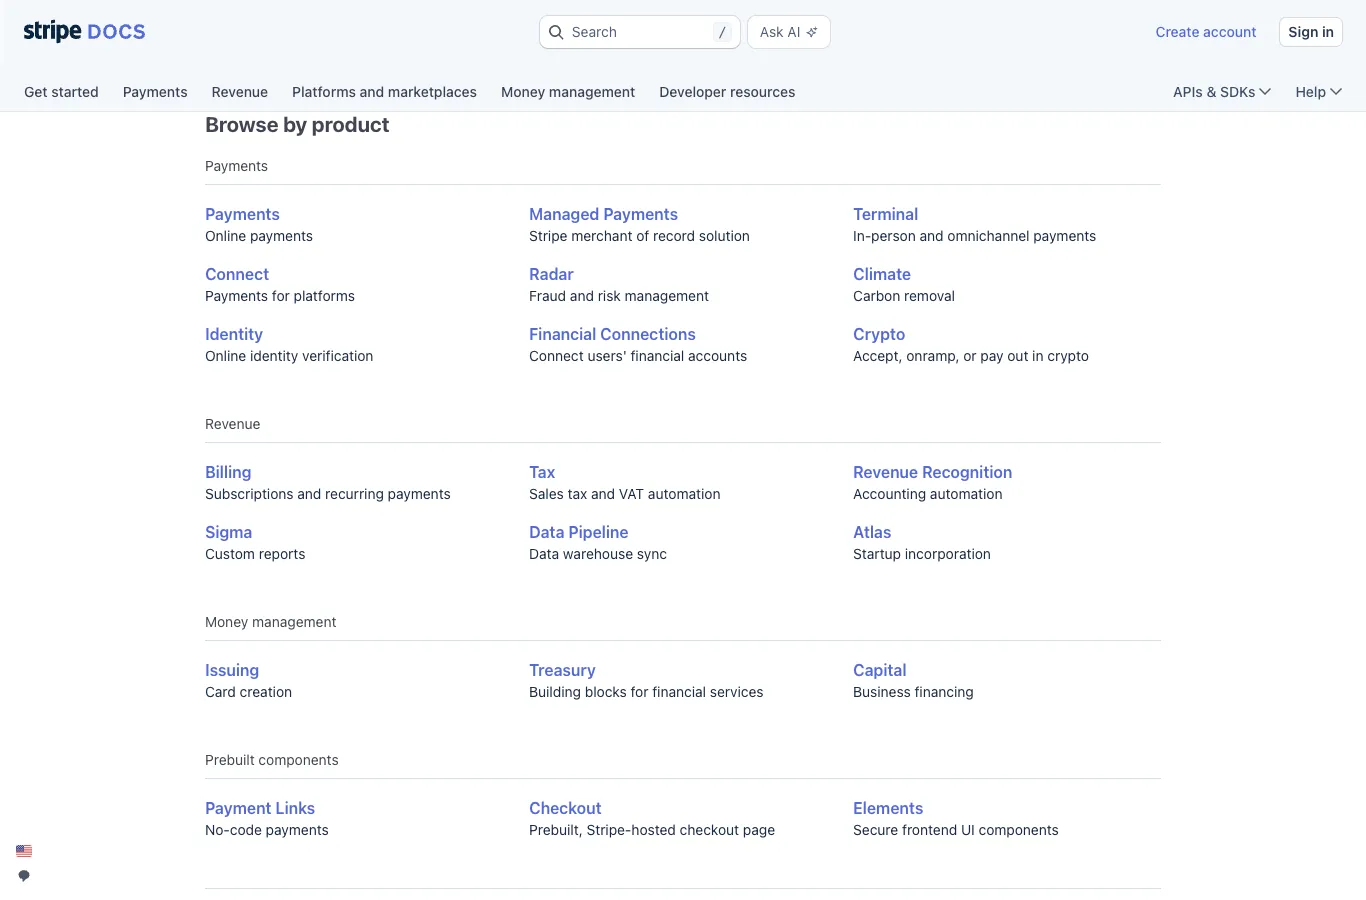Viewport: 1366px width, 900px height.
Task: Click 'Startup incorporation' description text
Action: pos(922,554)
